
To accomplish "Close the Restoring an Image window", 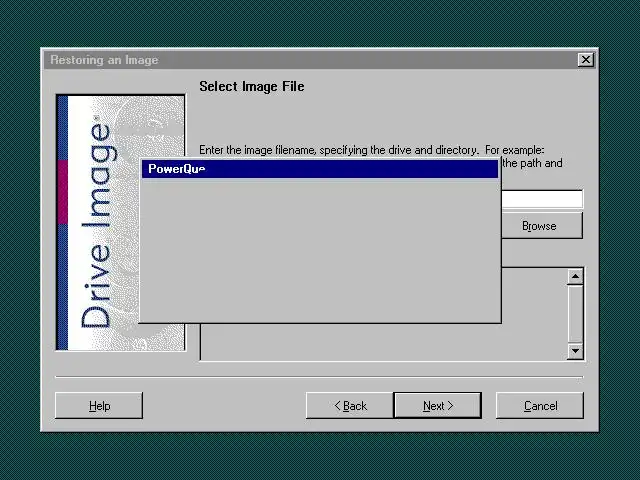I will tap(586, 60).
